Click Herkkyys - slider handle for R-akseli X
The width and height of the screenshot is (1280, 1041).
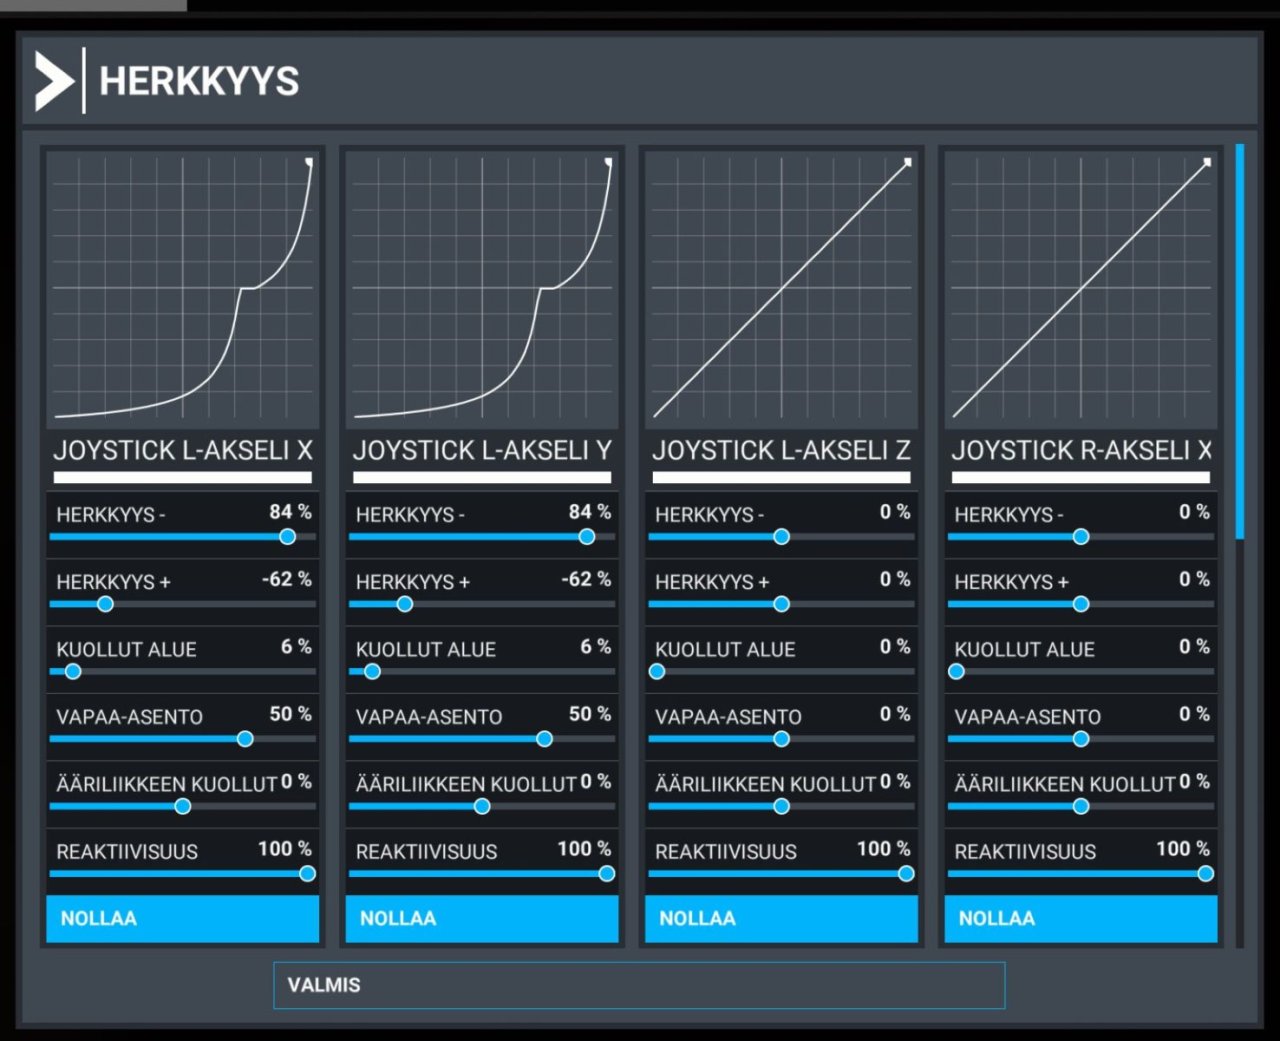click(x=1081, y=537)
